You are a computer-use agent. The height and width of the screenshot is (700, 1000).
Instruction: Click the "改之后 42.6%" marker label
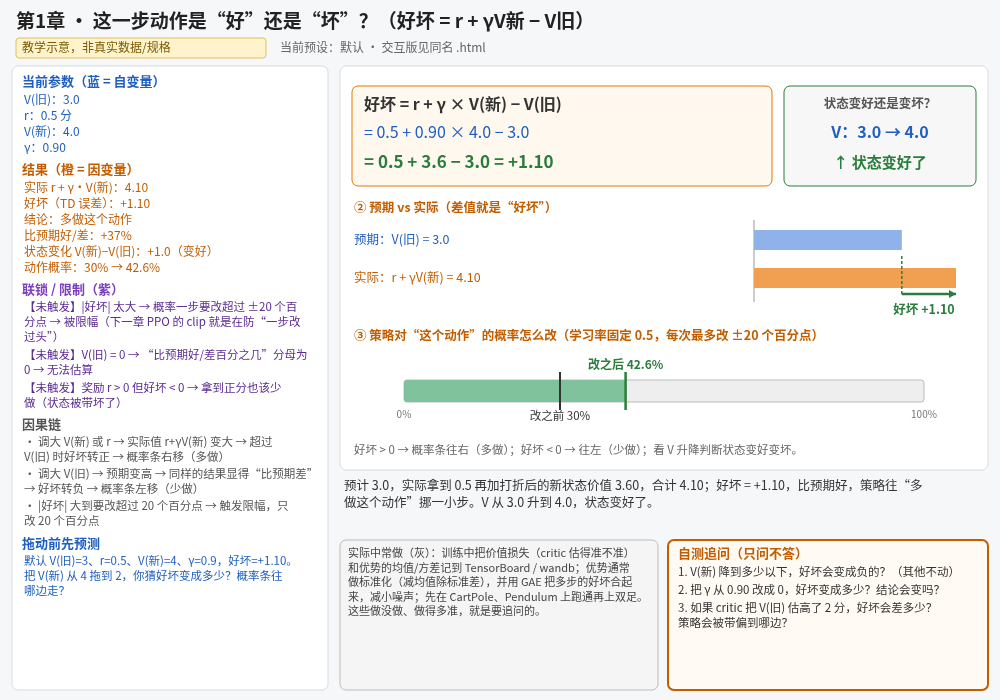click(626, 365)
